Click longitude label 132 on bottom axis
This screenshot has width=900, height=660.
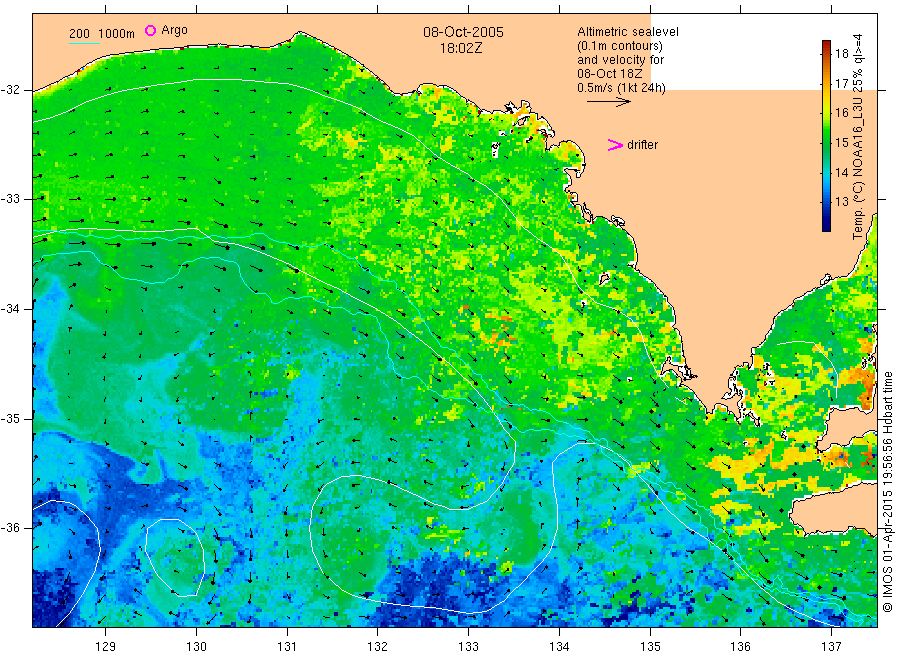(378, 647)
